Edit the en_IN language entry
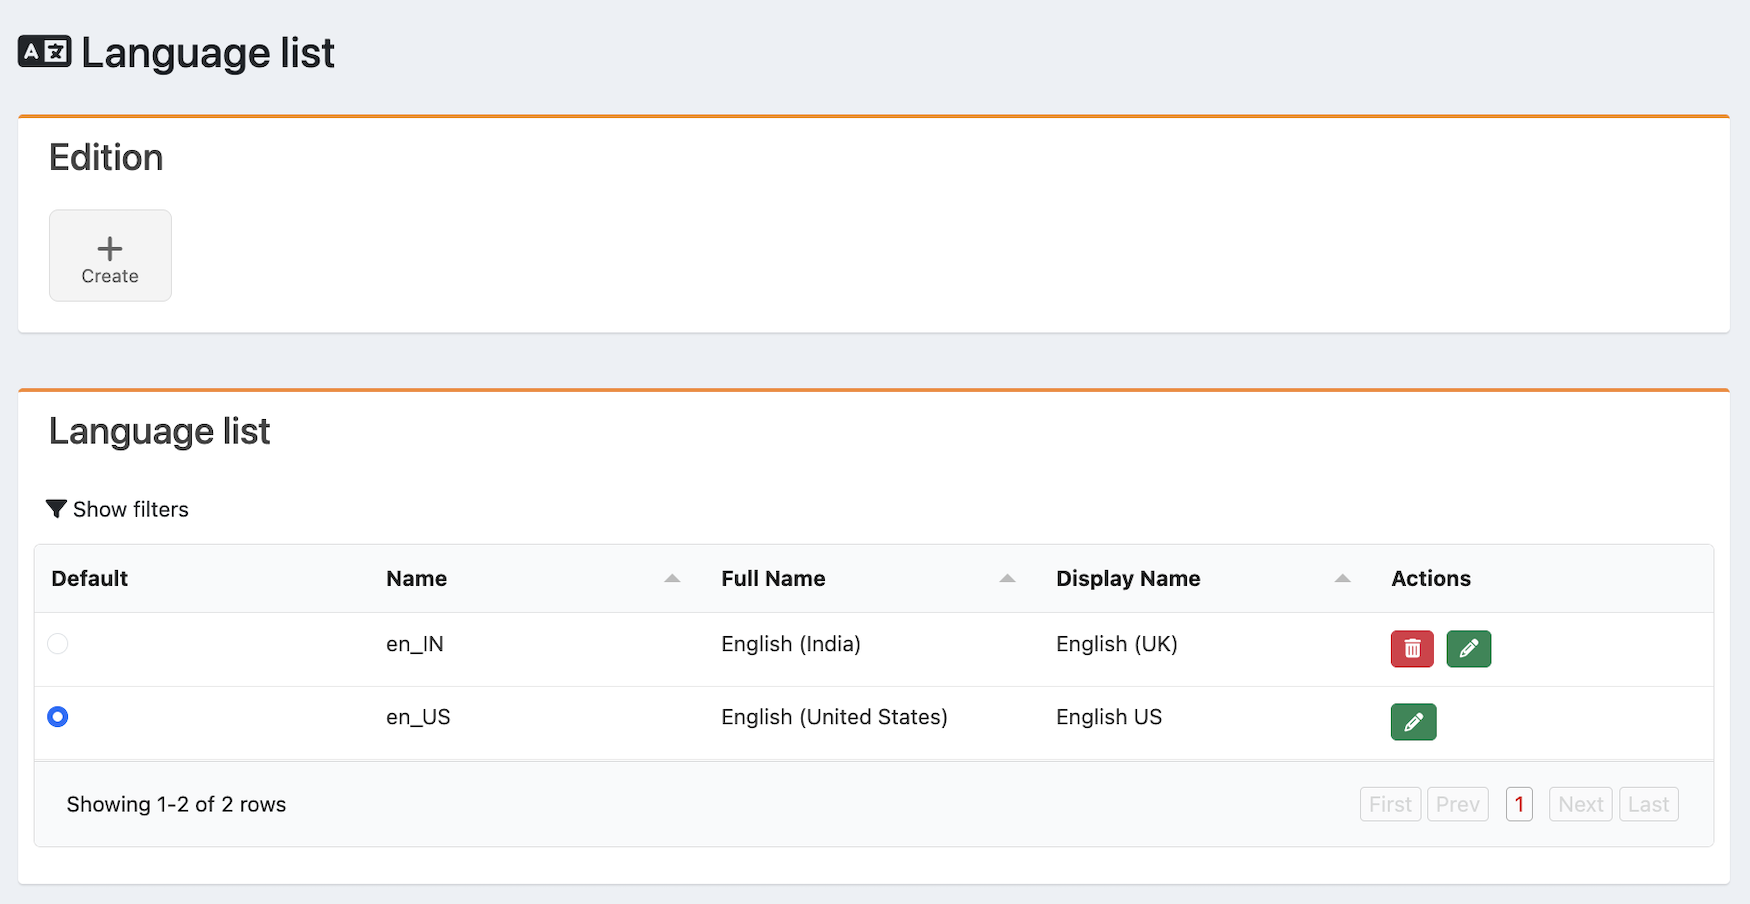 click(x=1468, y=649)
